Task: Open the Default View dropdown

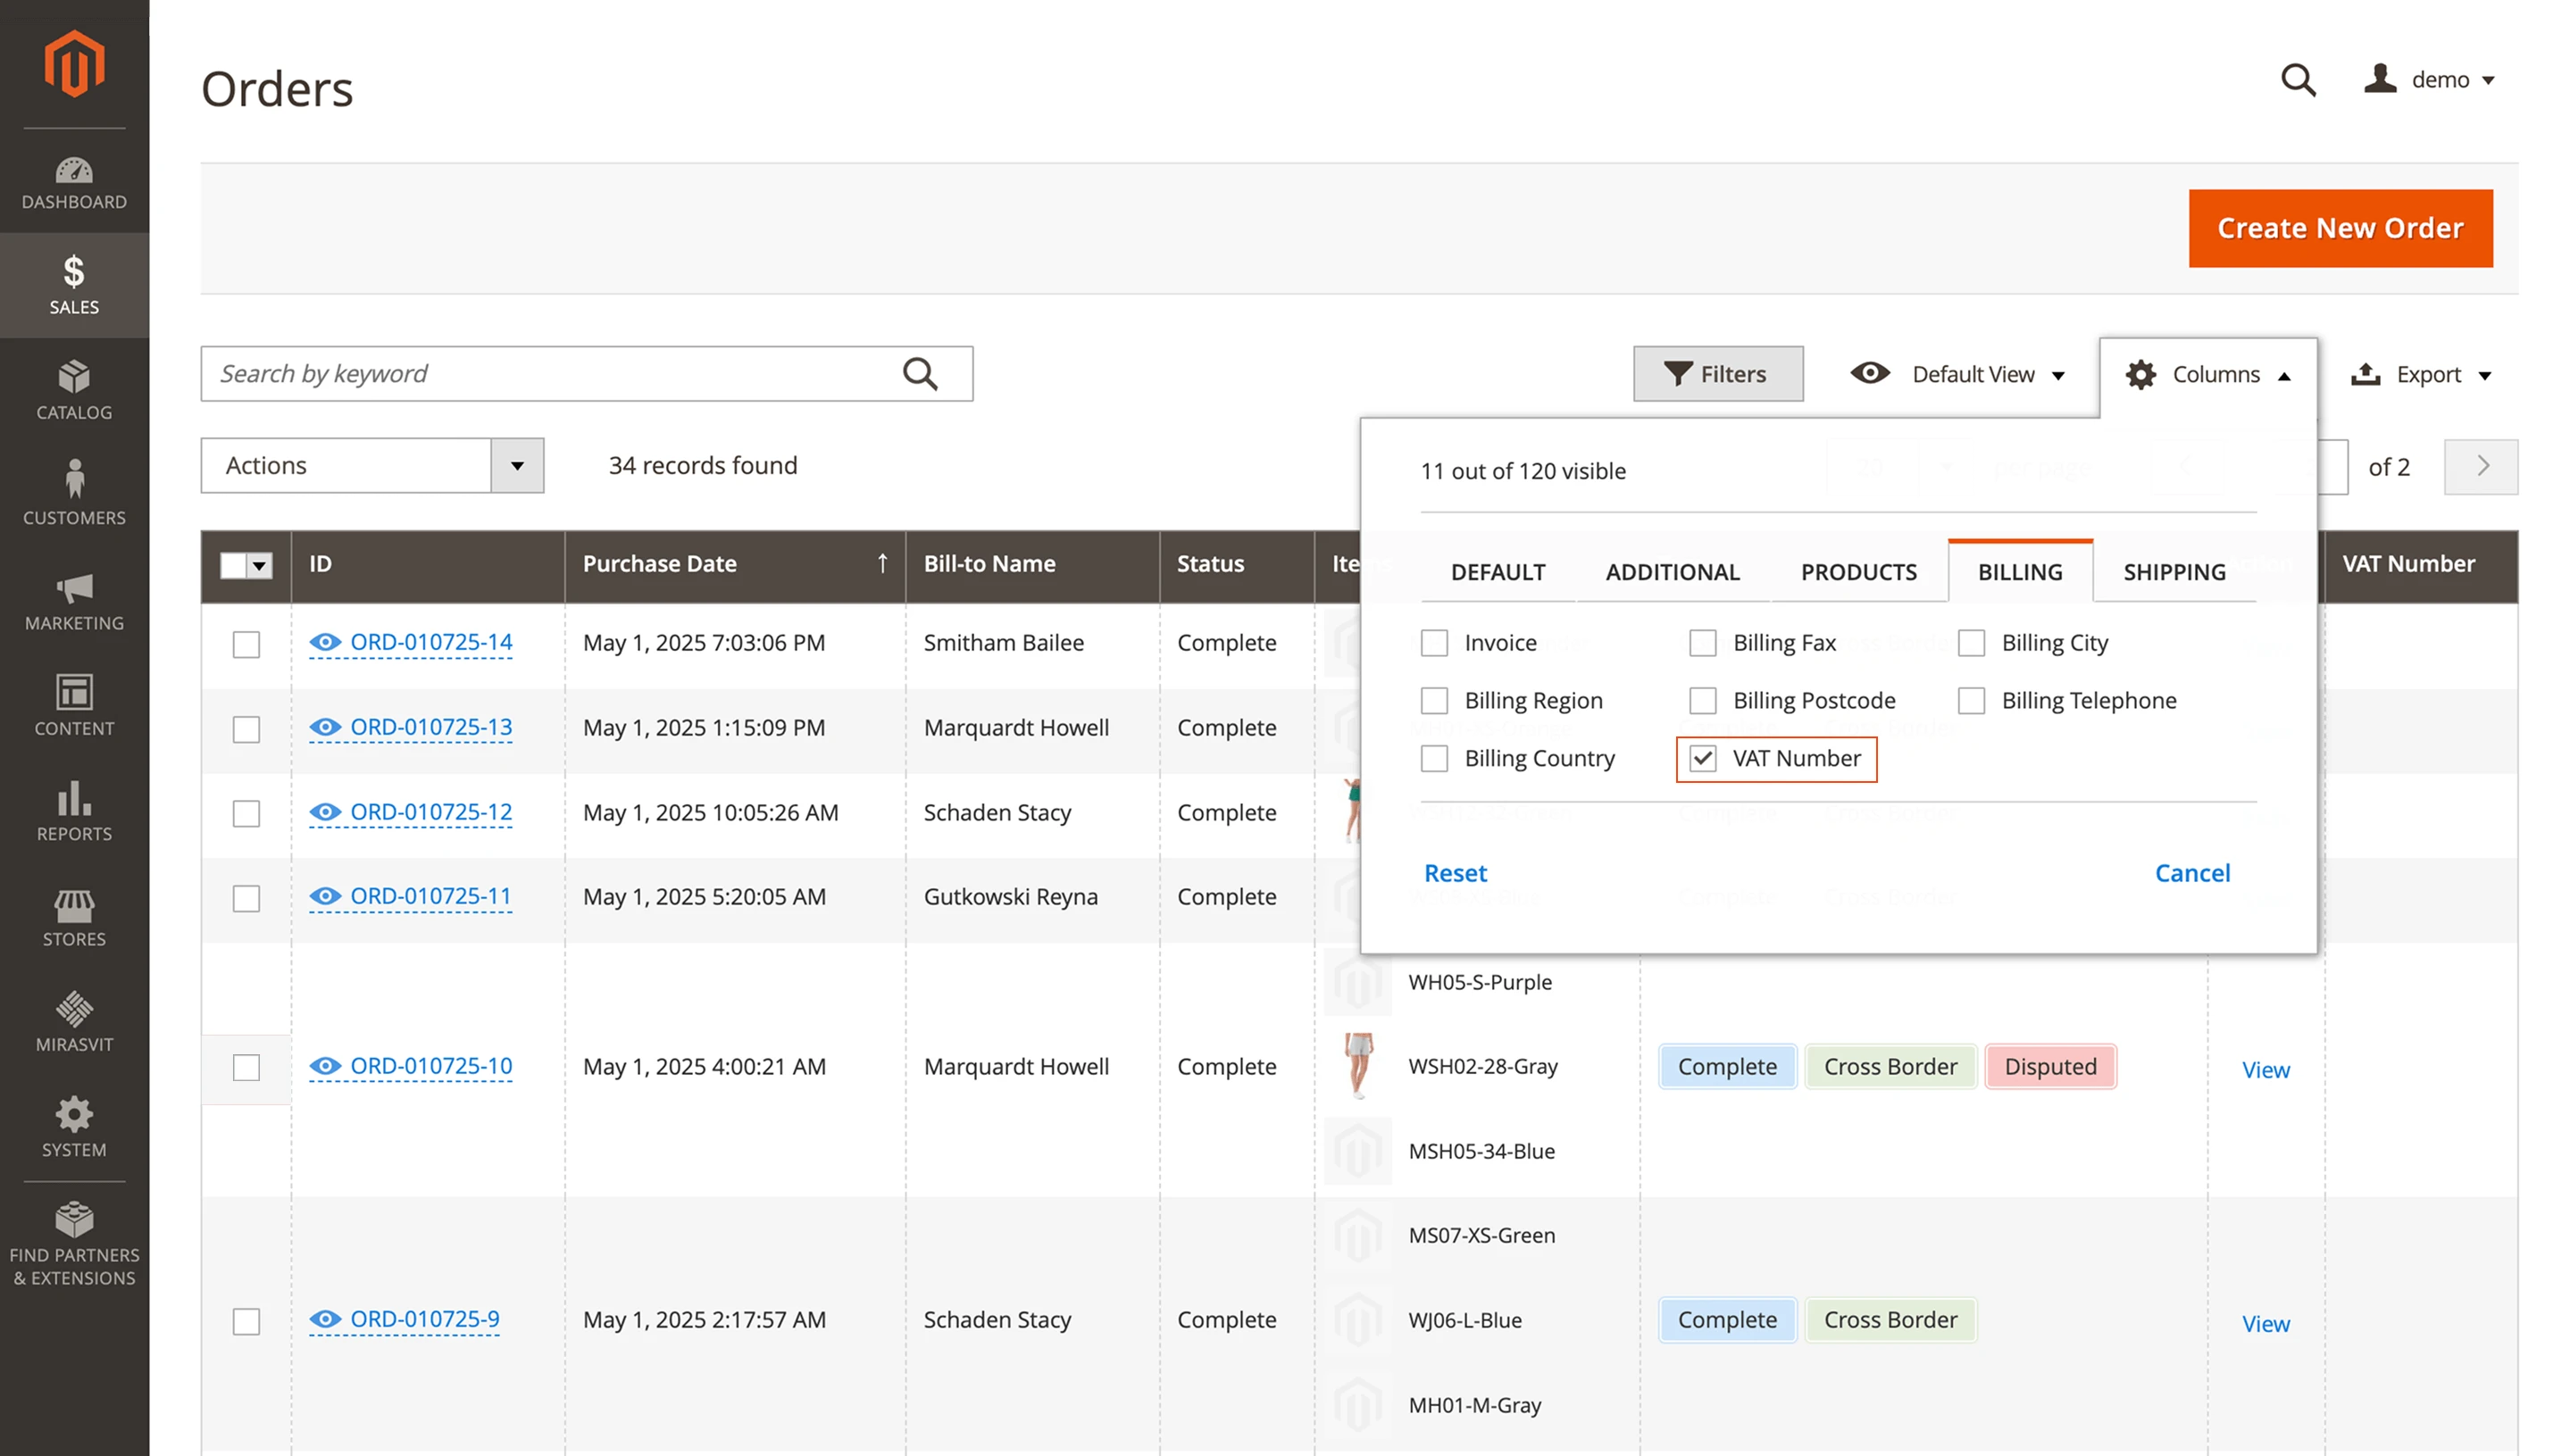Action: pos(1958,375)
